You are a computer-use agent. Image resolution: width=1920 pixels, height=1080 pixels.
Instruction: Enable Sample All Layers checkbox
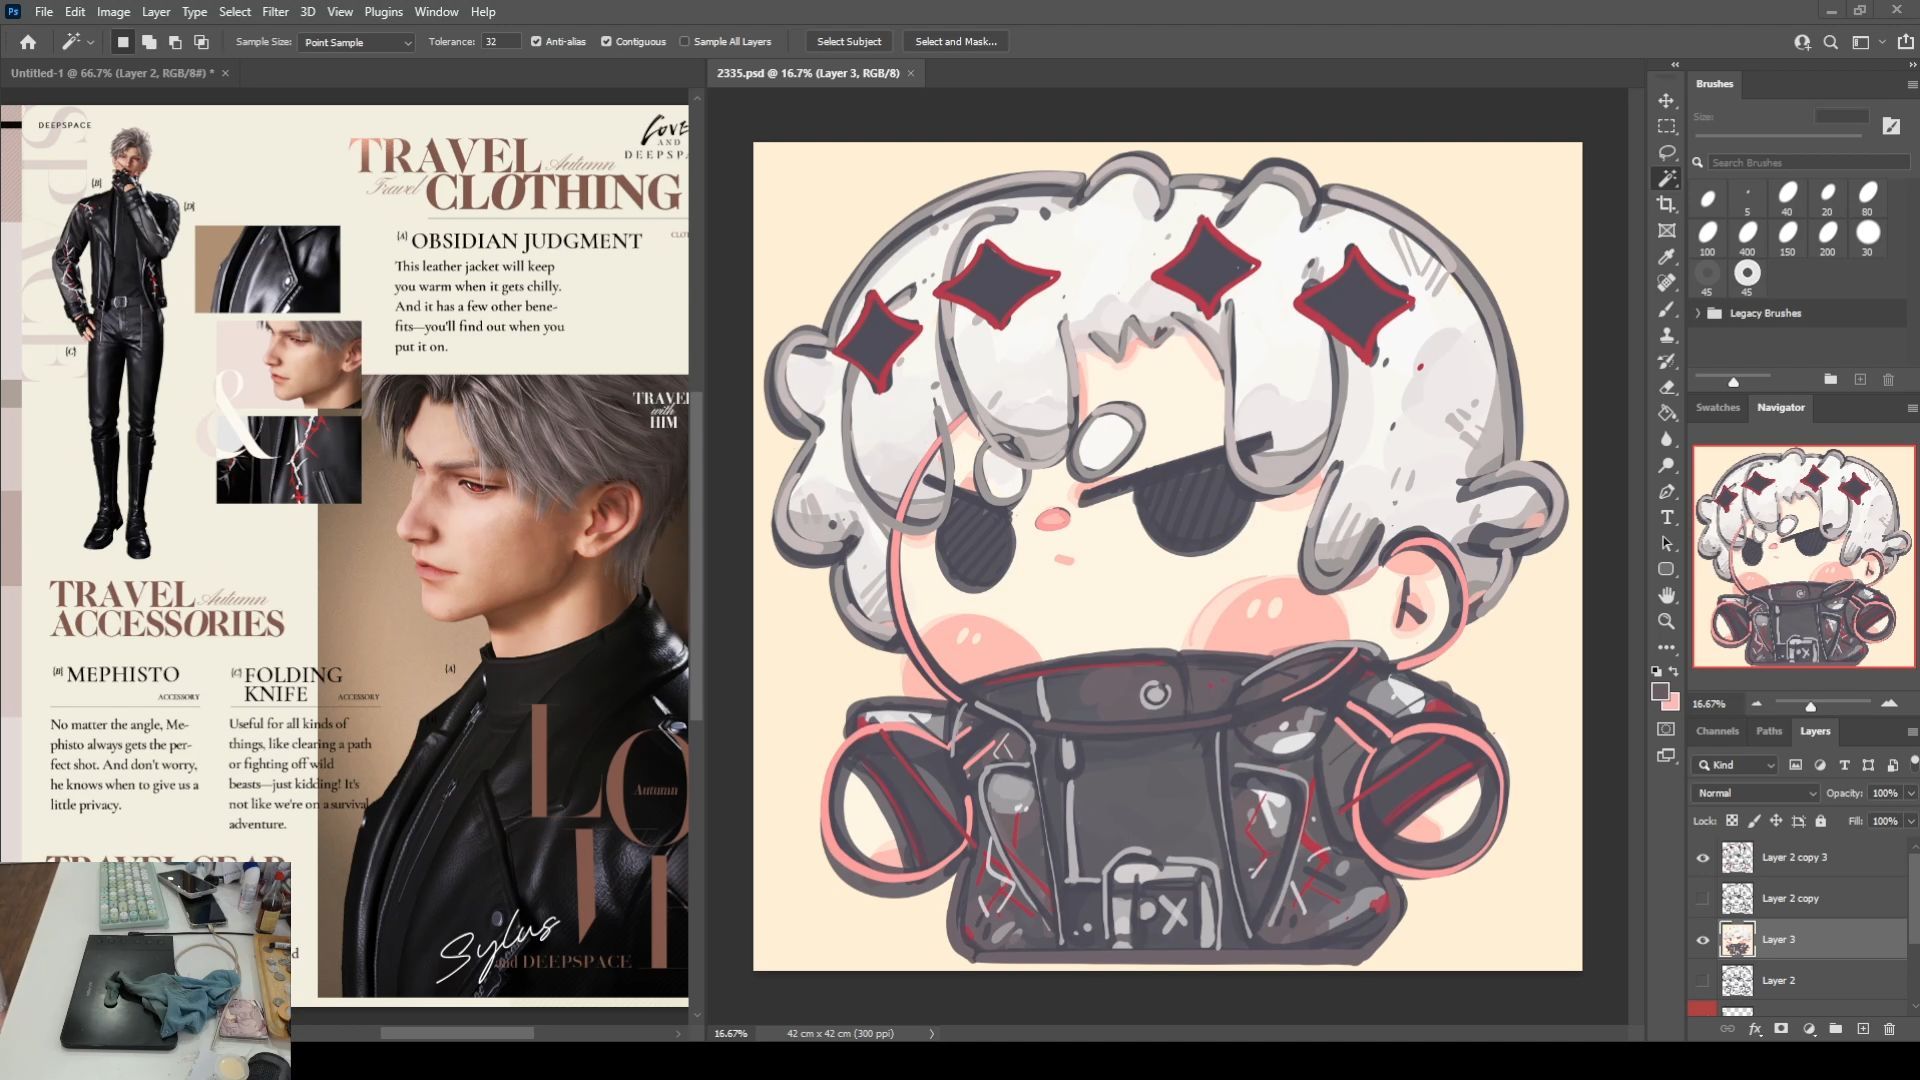point(685,42)
